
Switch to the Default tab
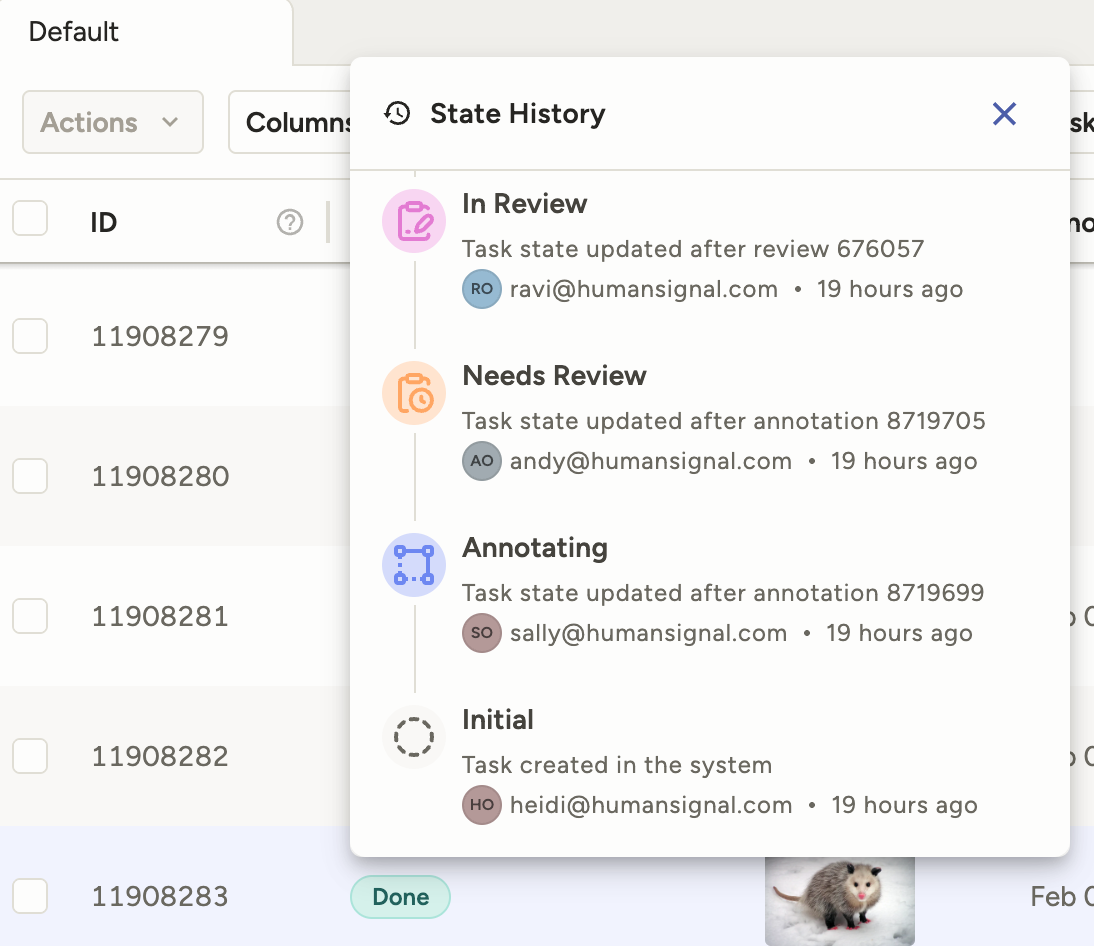[x=73, y=31]
